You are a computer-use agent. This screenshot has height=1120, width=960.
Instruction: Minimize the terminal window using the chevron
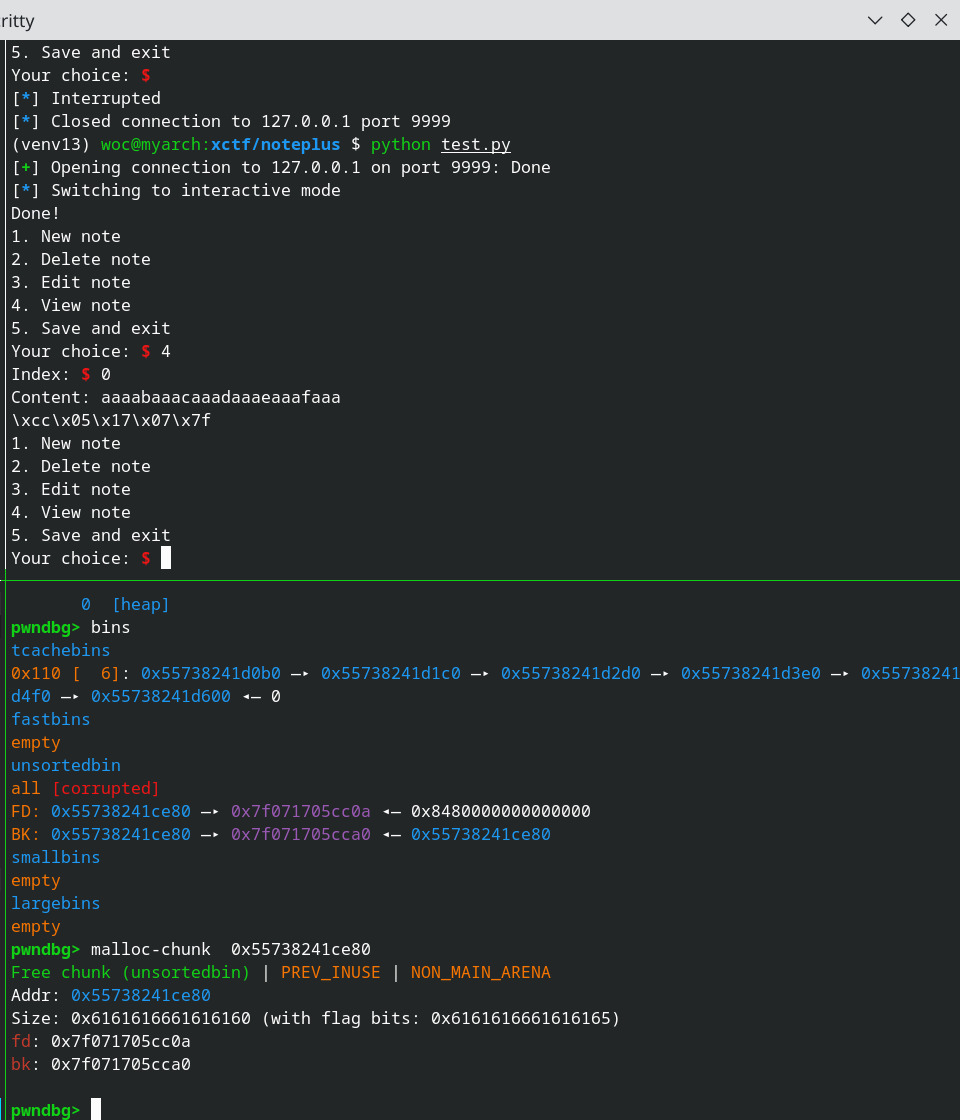[x=875, y=20]
